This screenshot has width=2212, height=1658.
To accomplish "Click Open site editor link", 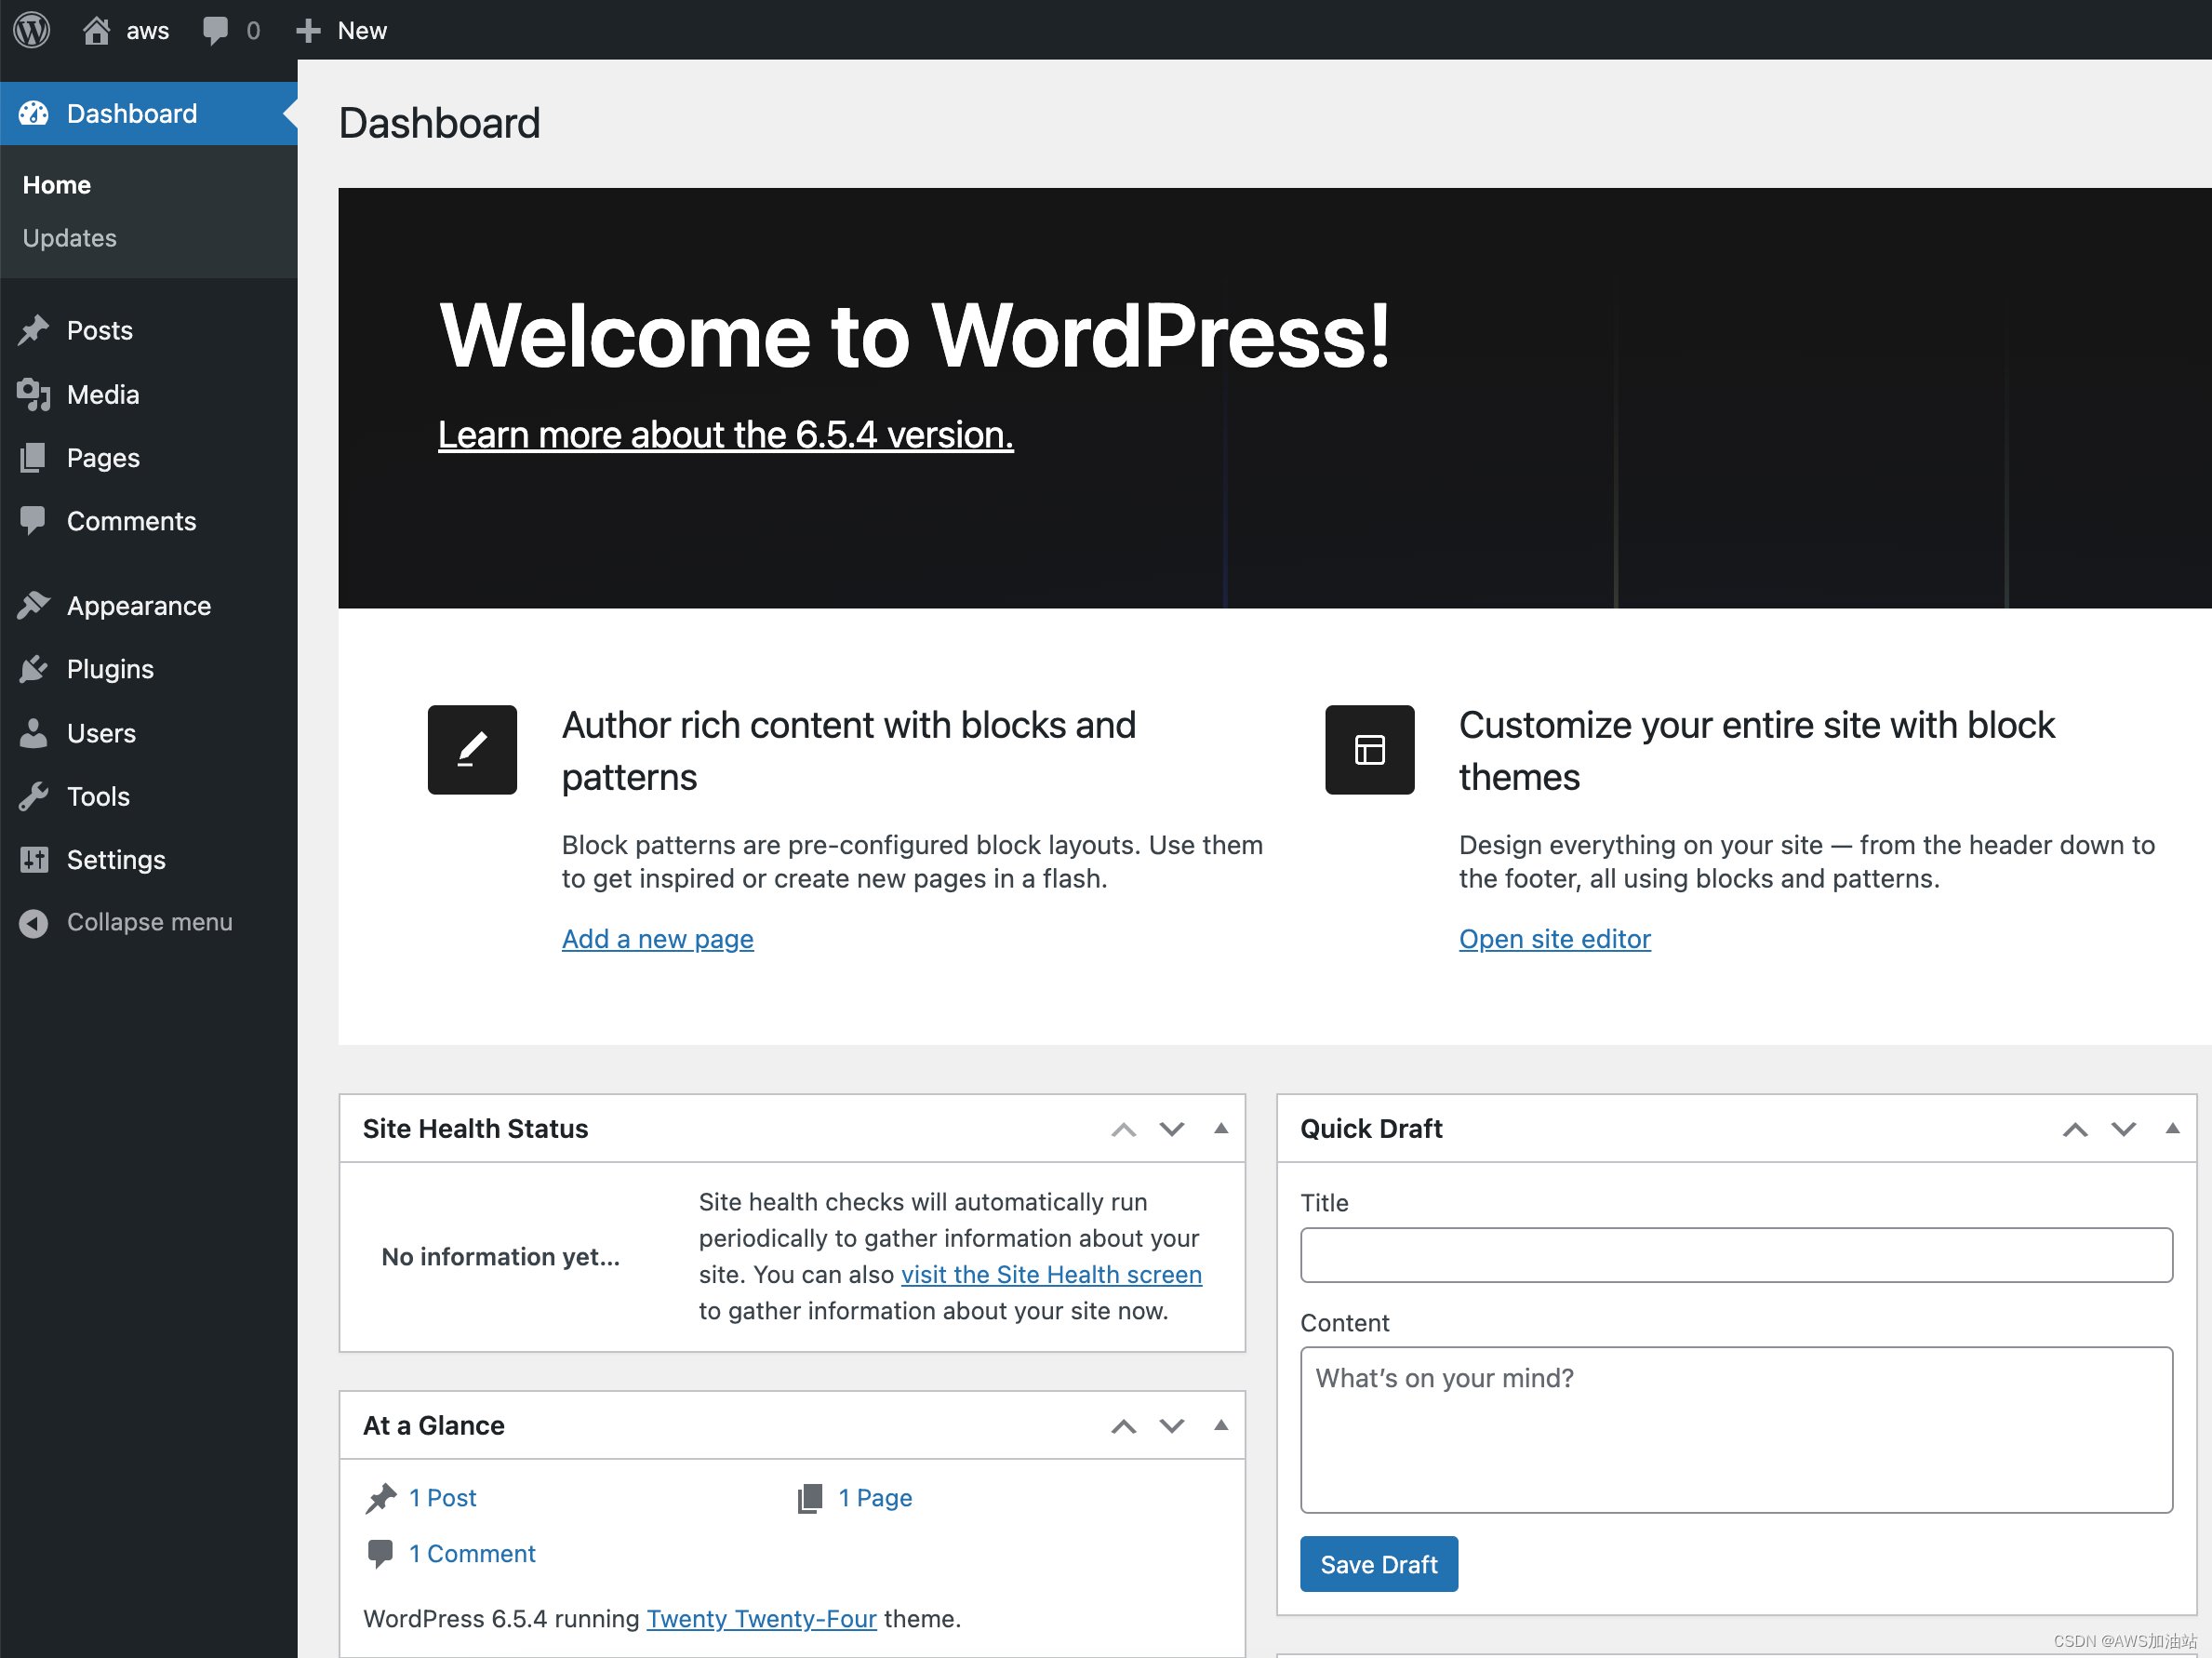I will 1555,939.
